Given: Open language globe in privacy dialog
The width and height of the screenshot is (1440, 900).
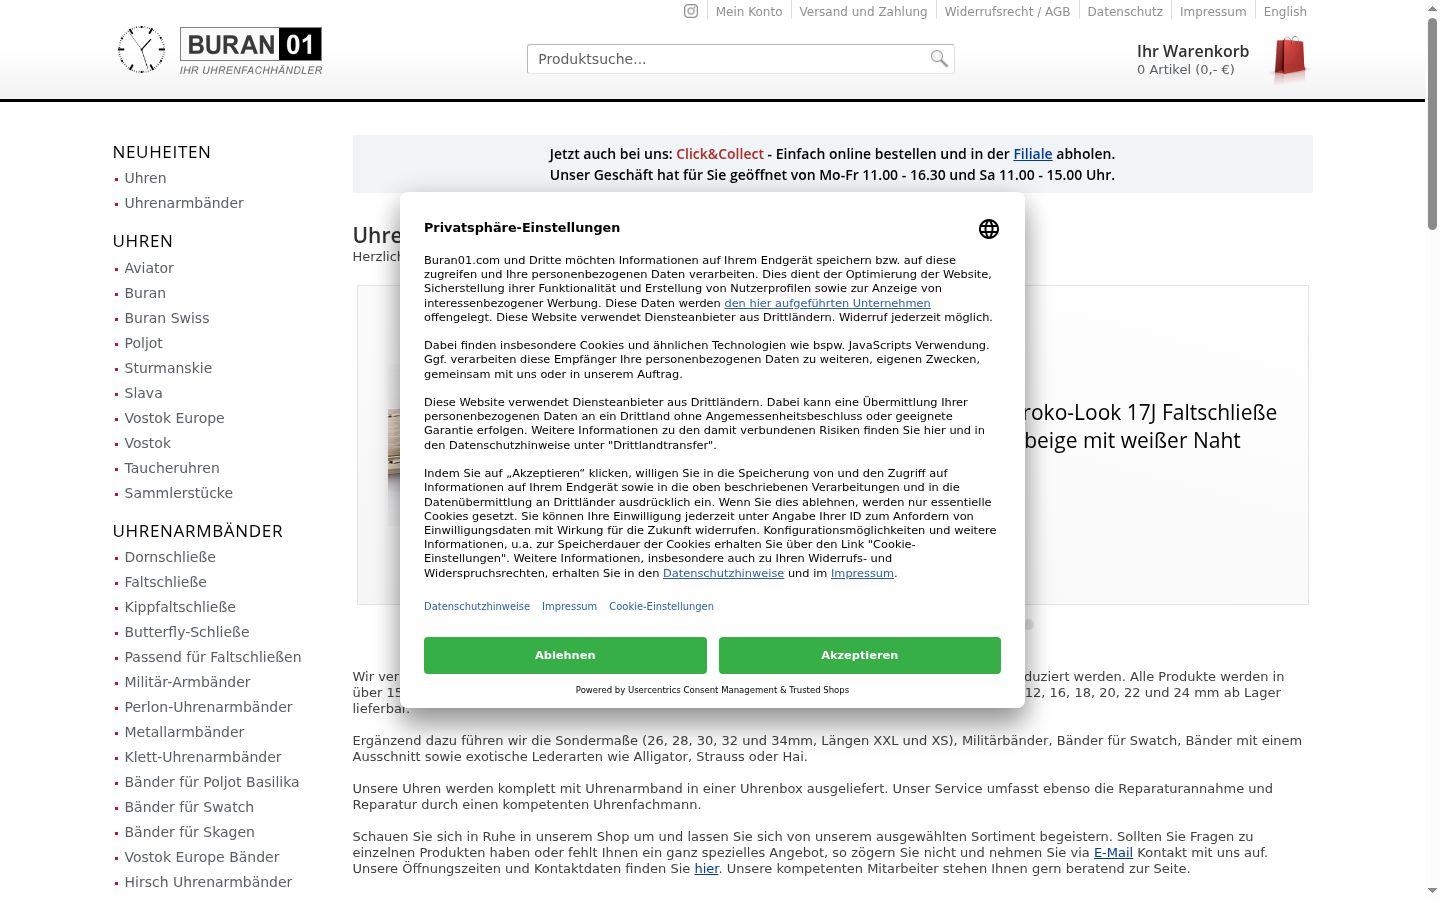Looking at the screenshot, I should tap(989, 229).
